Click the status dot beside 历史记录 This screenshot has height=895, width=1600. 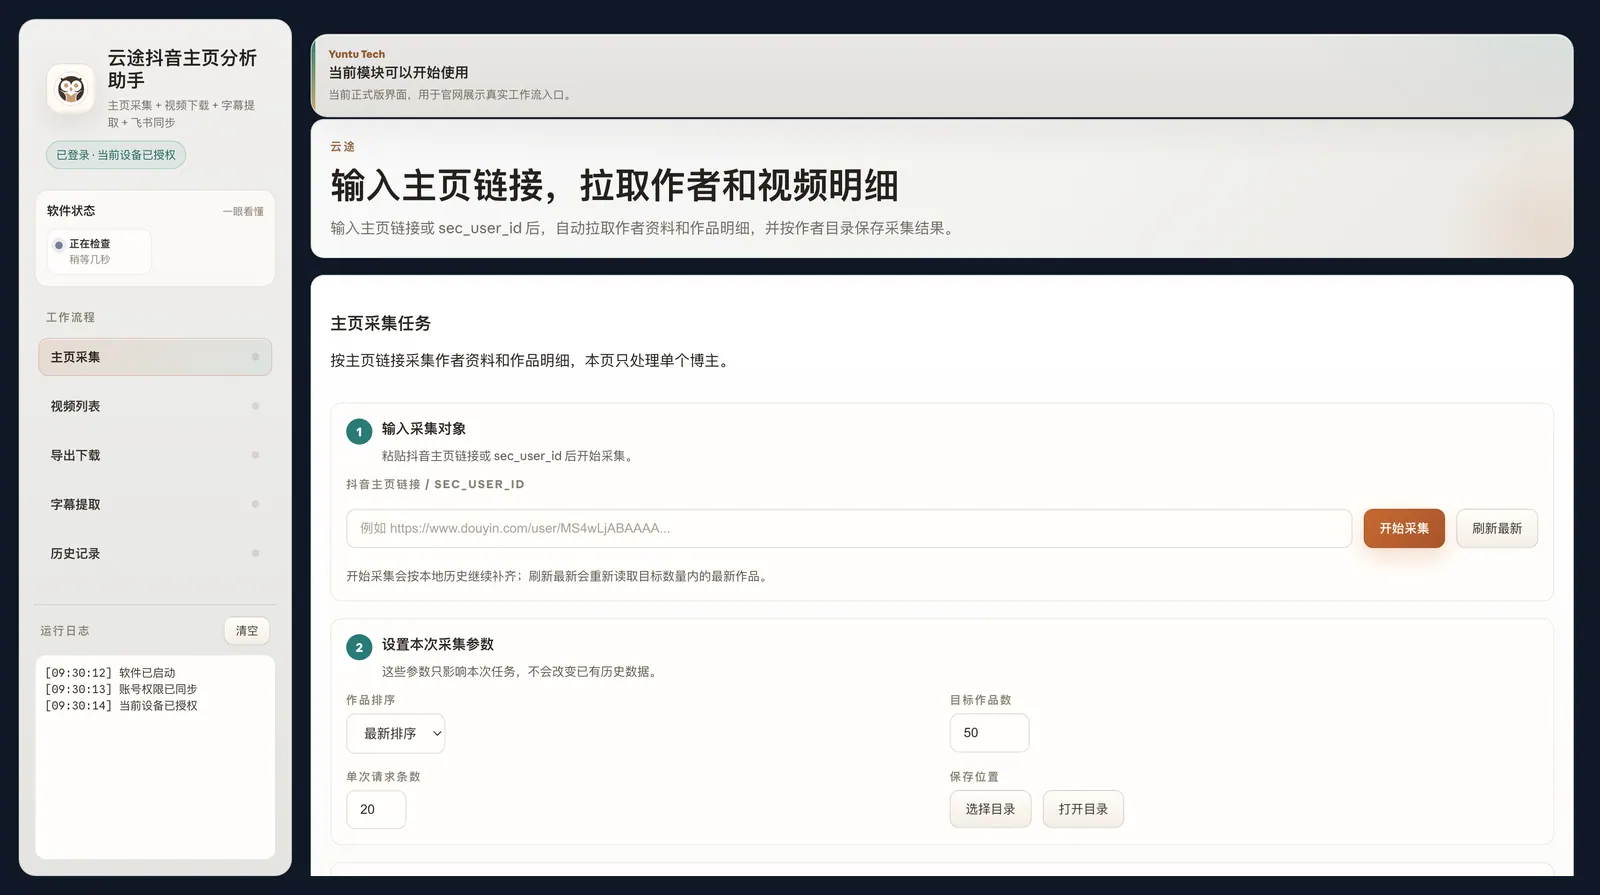click(255, 553)
